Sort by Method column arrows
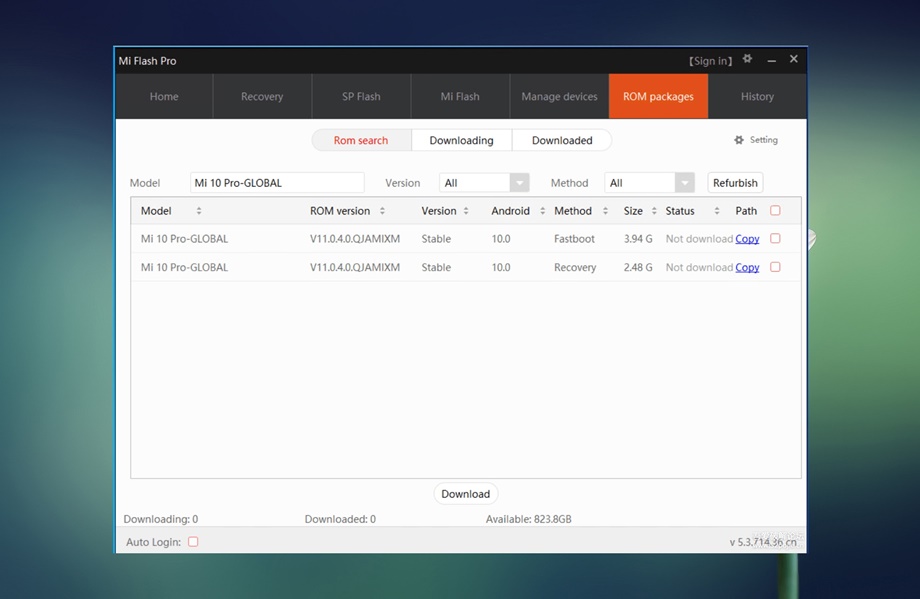This screenshot has height=599, width=920. [605, 211]
